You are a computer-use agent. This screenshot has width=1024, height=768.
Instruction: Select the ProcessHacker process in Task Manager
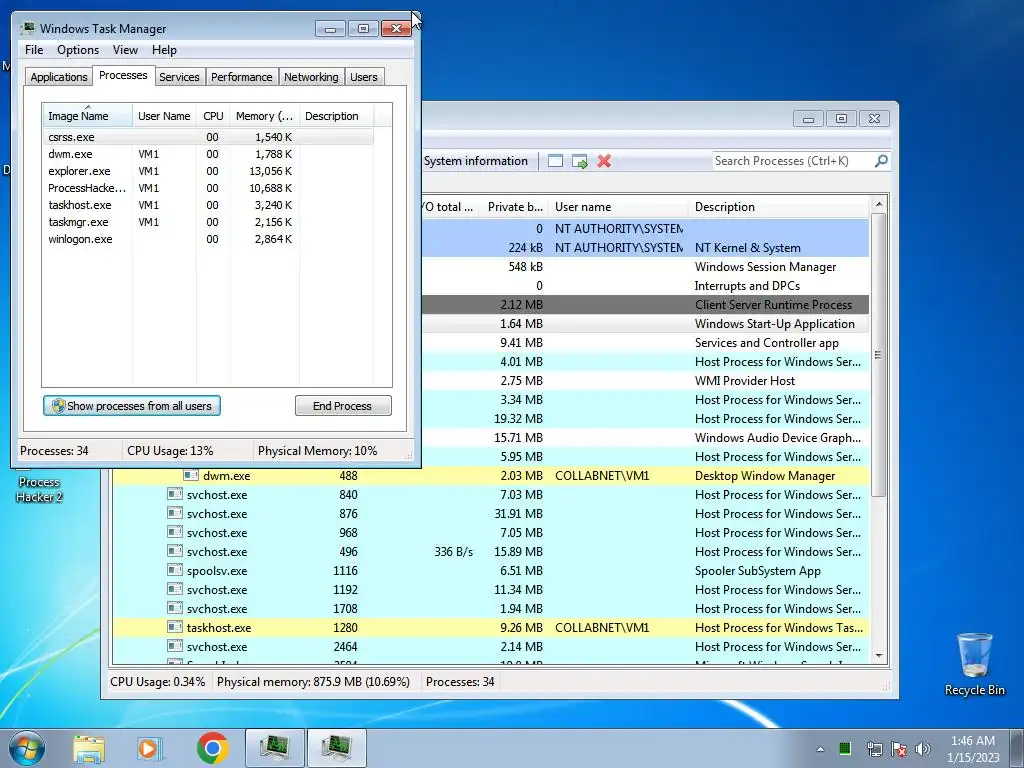tap(208, 188)
